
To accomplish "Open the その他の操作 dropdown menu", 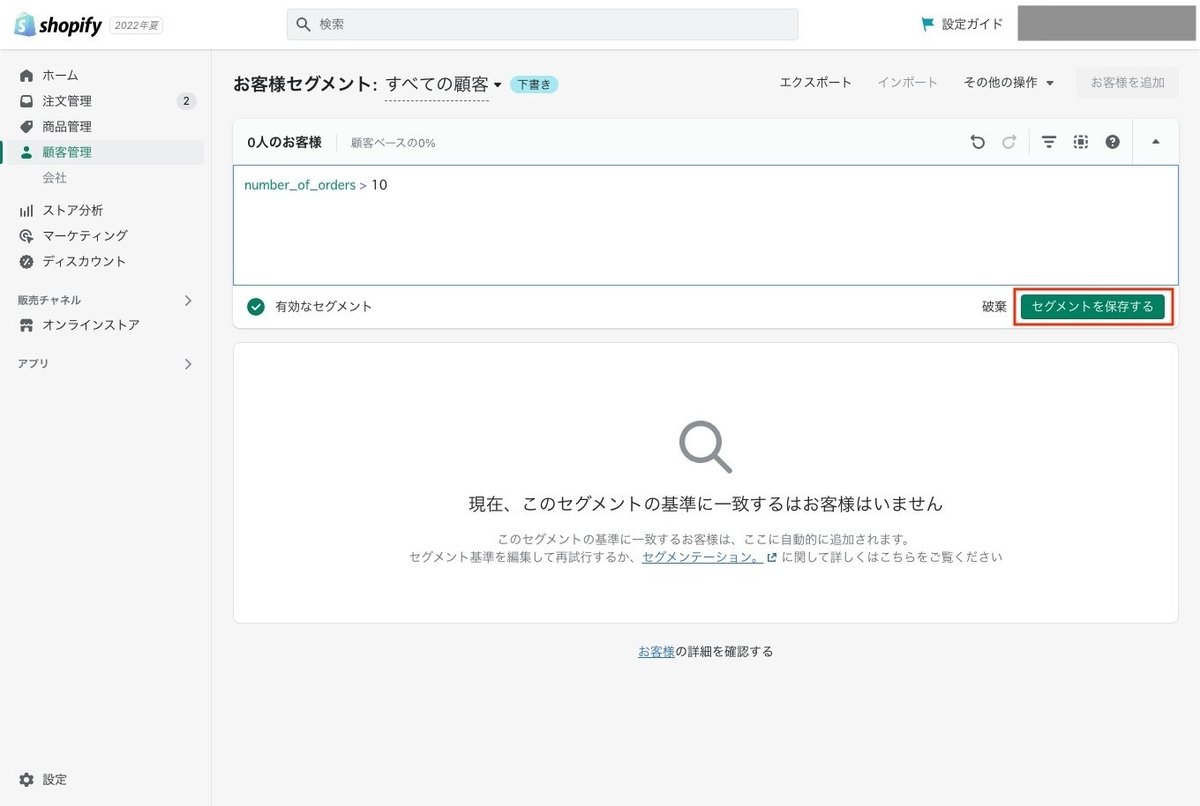I will click(1009, 82).
